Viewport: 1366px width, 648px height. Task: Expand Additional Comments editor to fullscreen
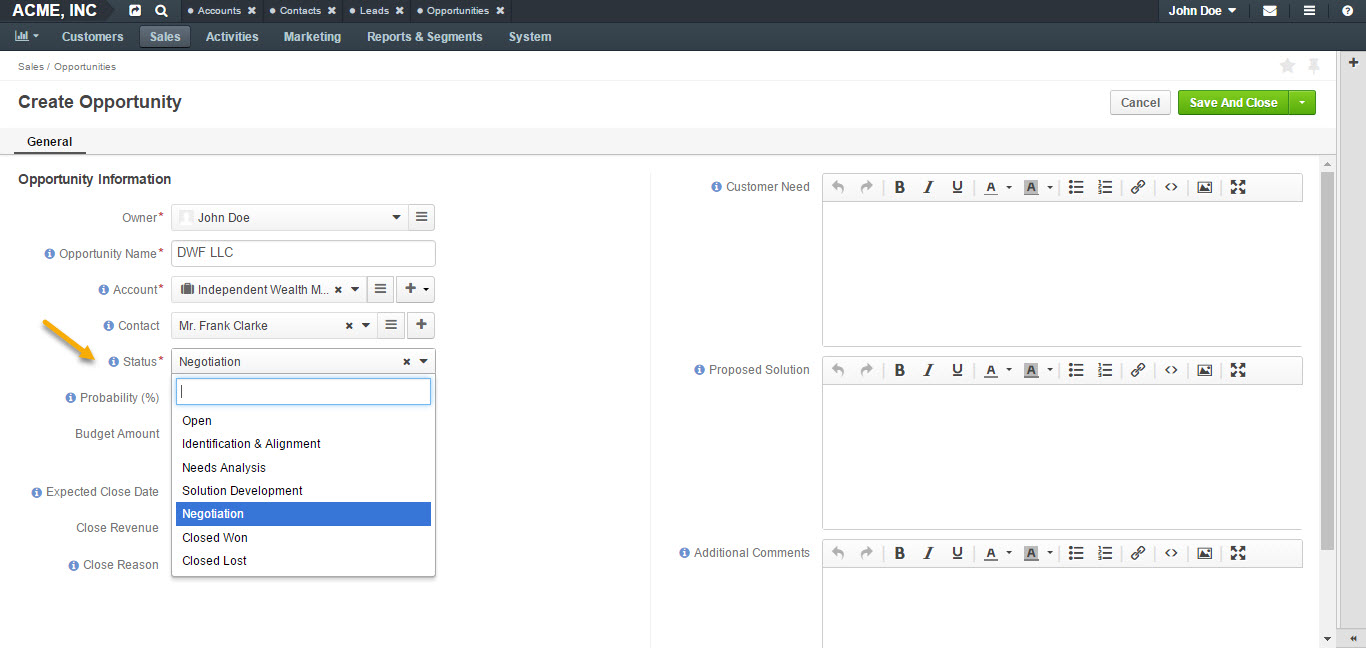[x=1238, y=553]
